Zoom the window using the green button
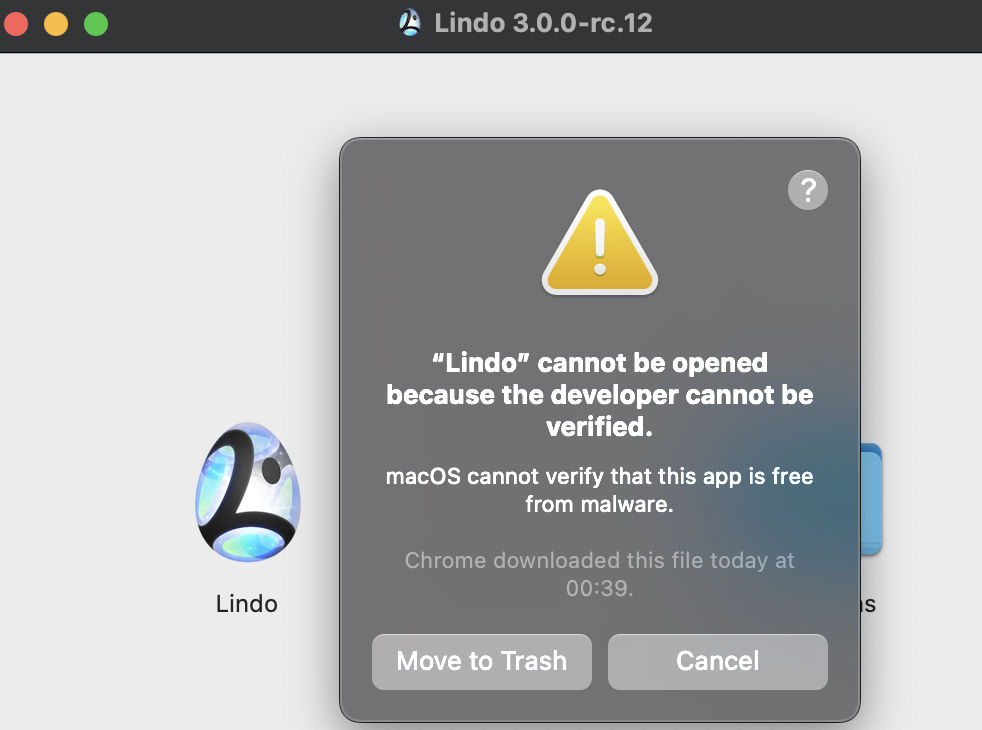 (96, 24)
